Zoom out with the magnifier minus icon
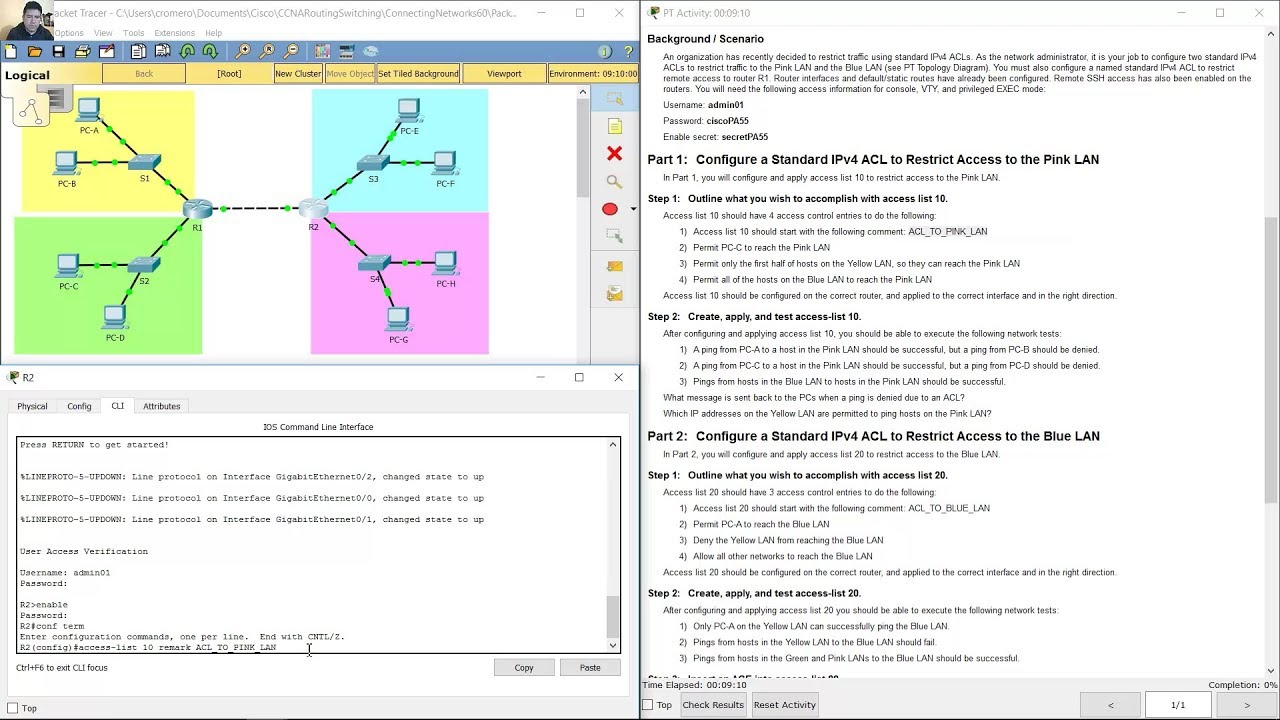 point(291,51)
